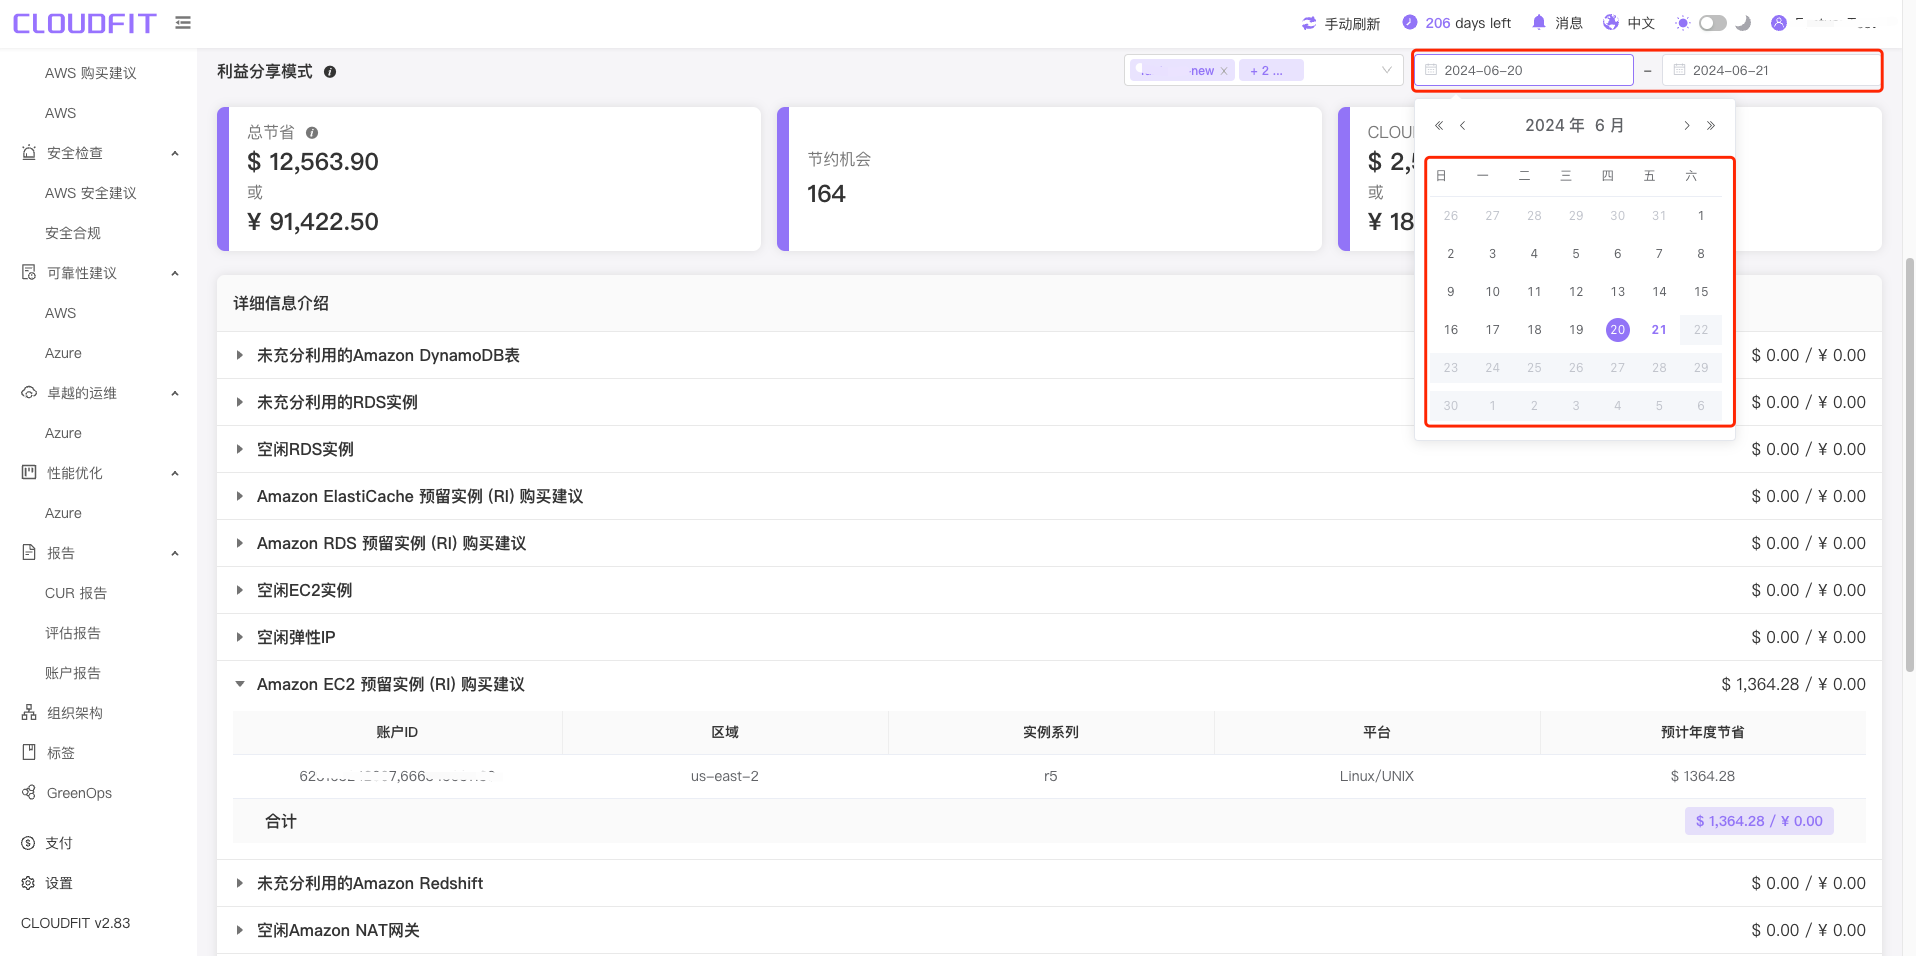Click the GreenOps icon in sidebar

coord(29,792)
